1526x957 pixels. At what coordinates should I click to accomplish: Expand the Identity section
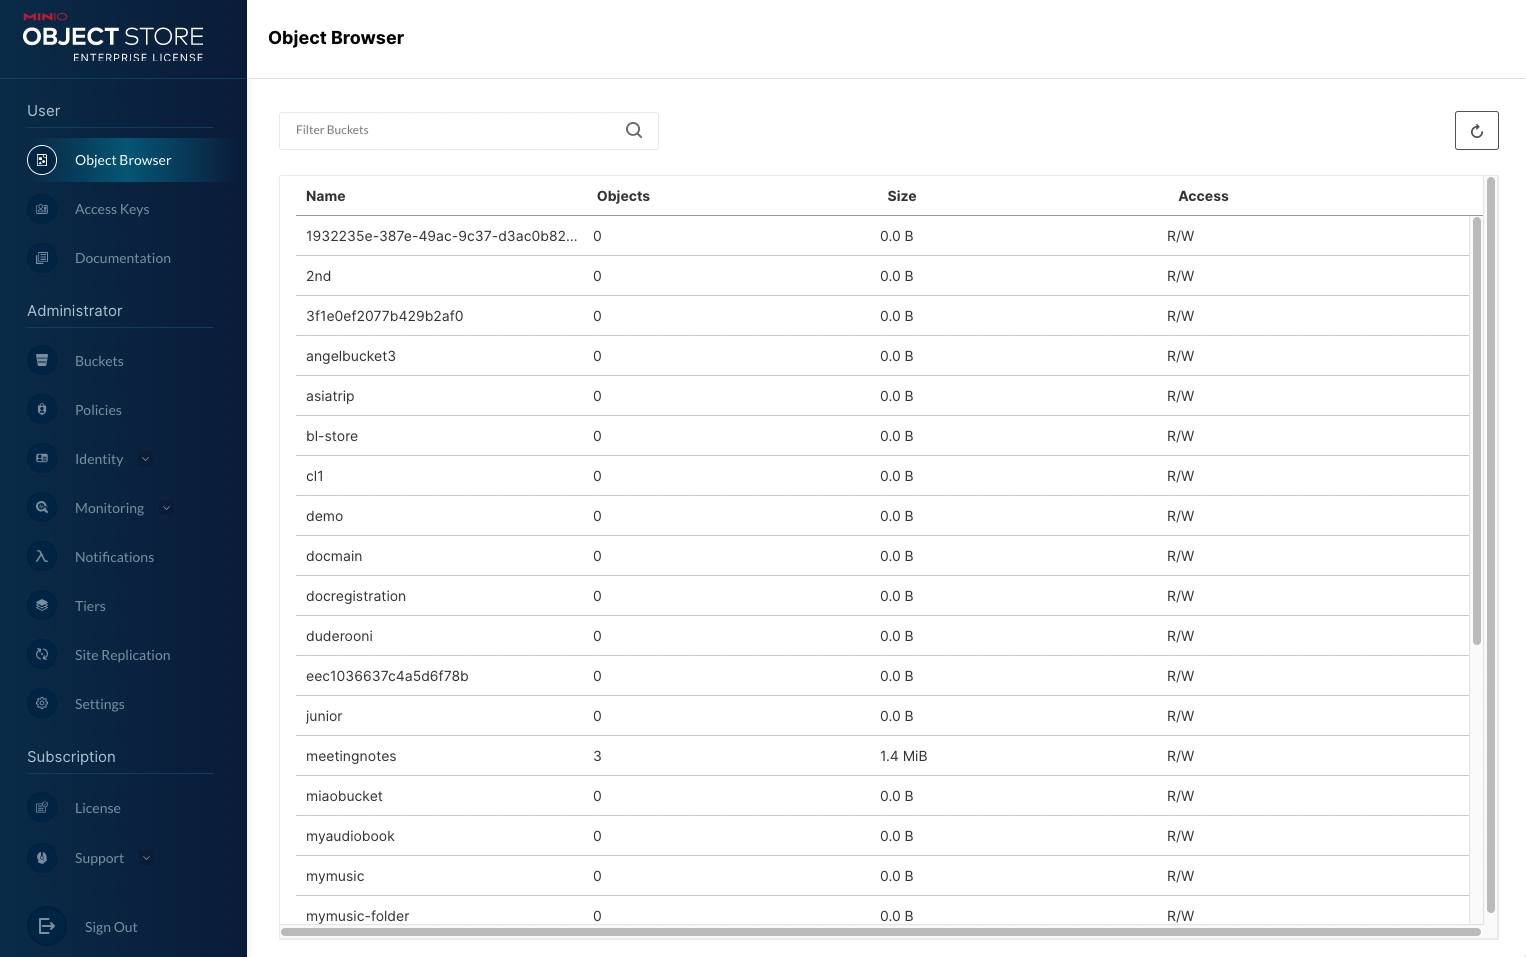[x=146, y=459]
